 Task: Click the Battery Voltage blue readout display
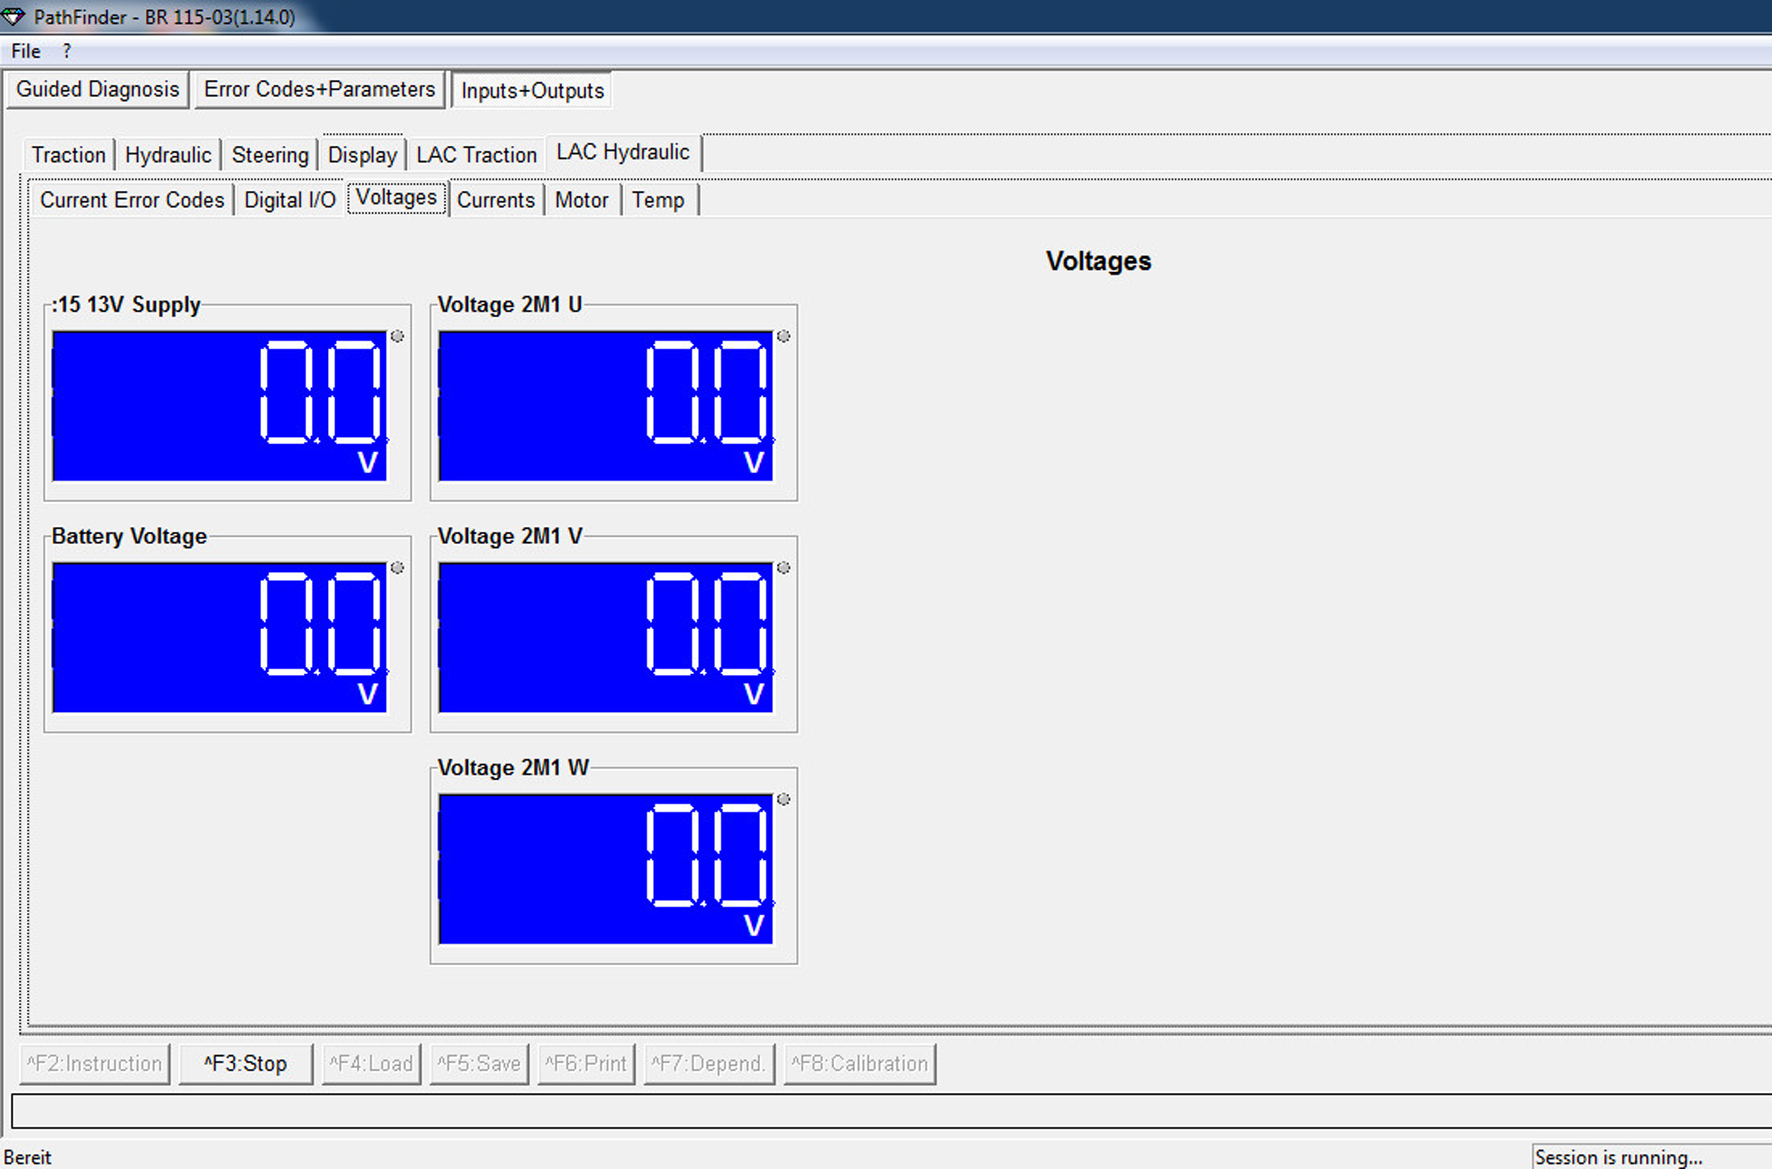pyautogui.click(x=219, y=637)
